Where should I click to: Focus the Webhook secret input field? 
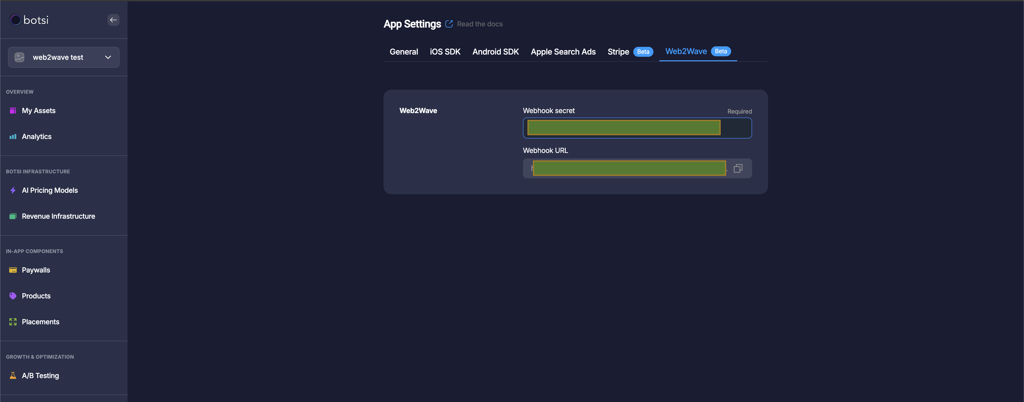pos(637,128)
